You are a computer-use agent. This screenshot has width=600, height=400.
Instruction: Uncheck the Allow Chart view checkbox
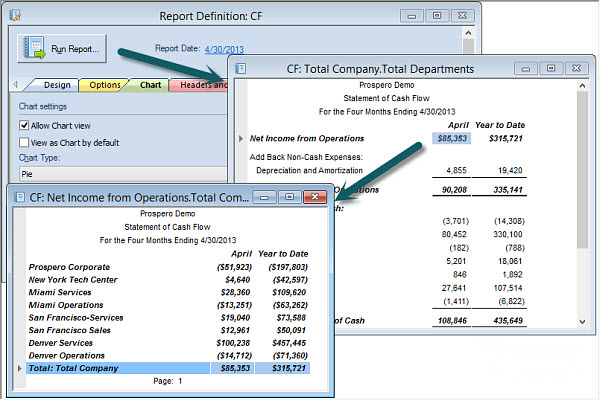pos(25,125)
